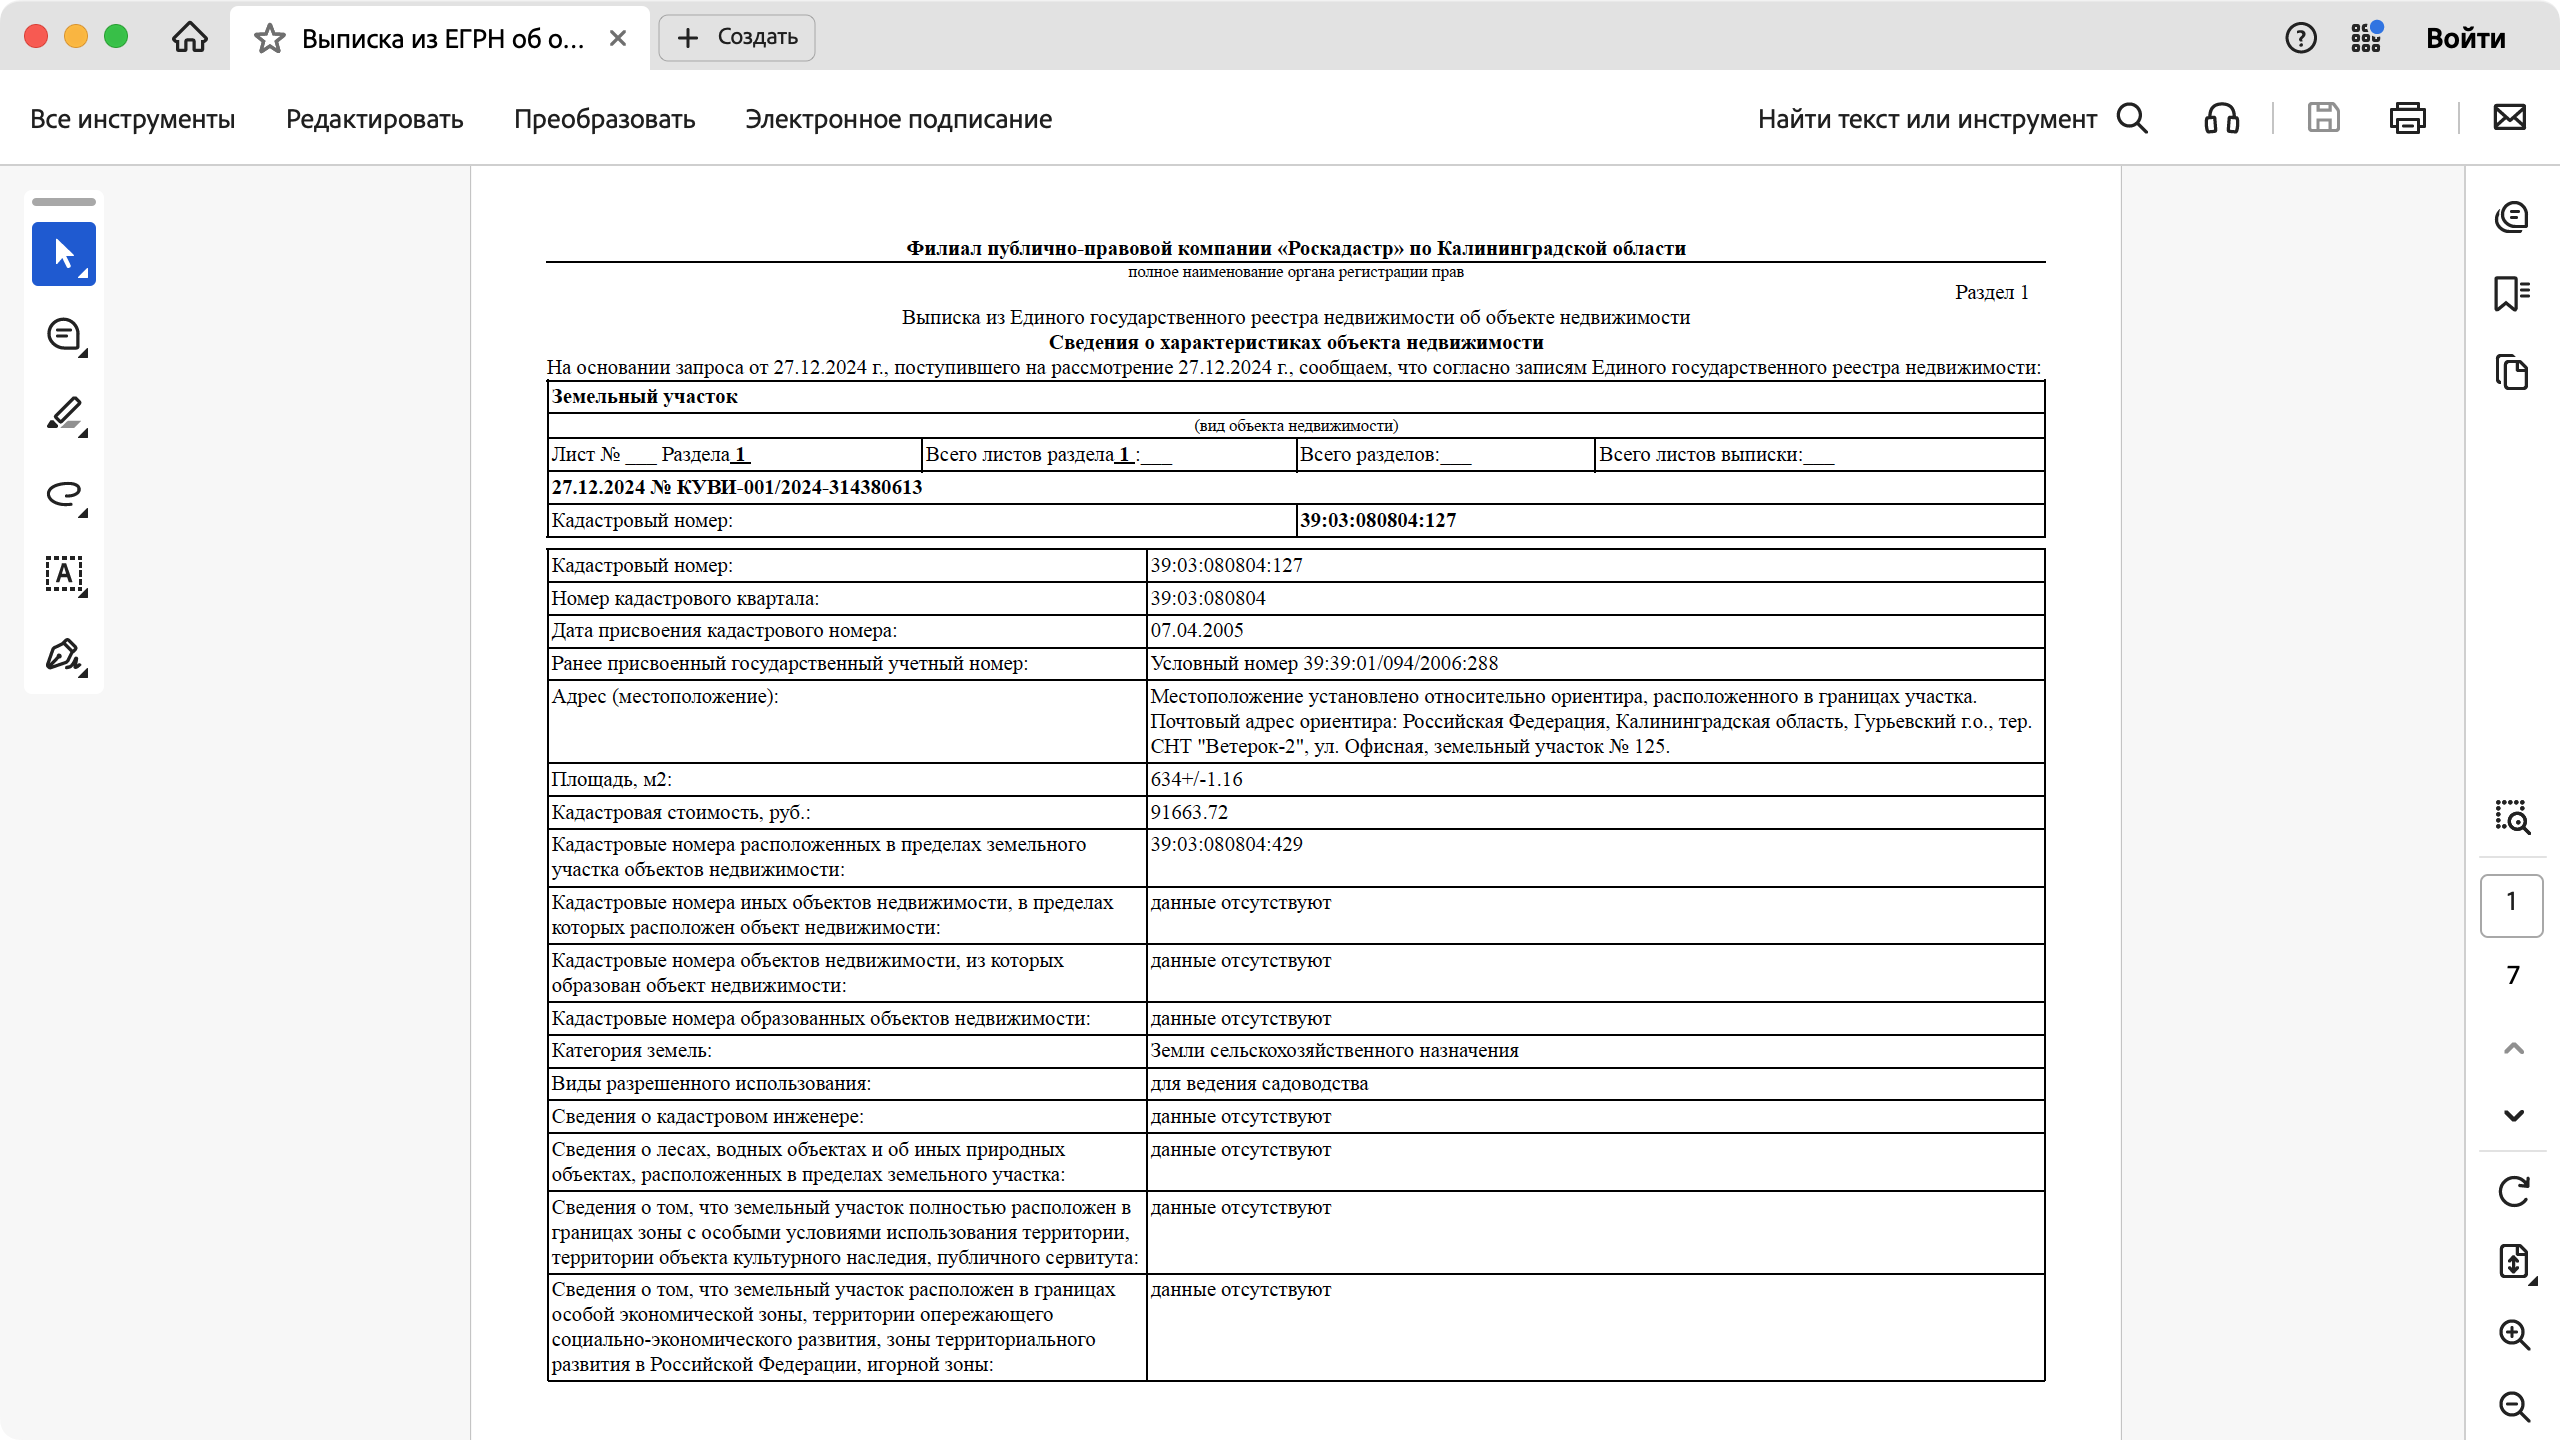Select the Add comment tool
The image size is (2560, 1440).
pos(64,334)
